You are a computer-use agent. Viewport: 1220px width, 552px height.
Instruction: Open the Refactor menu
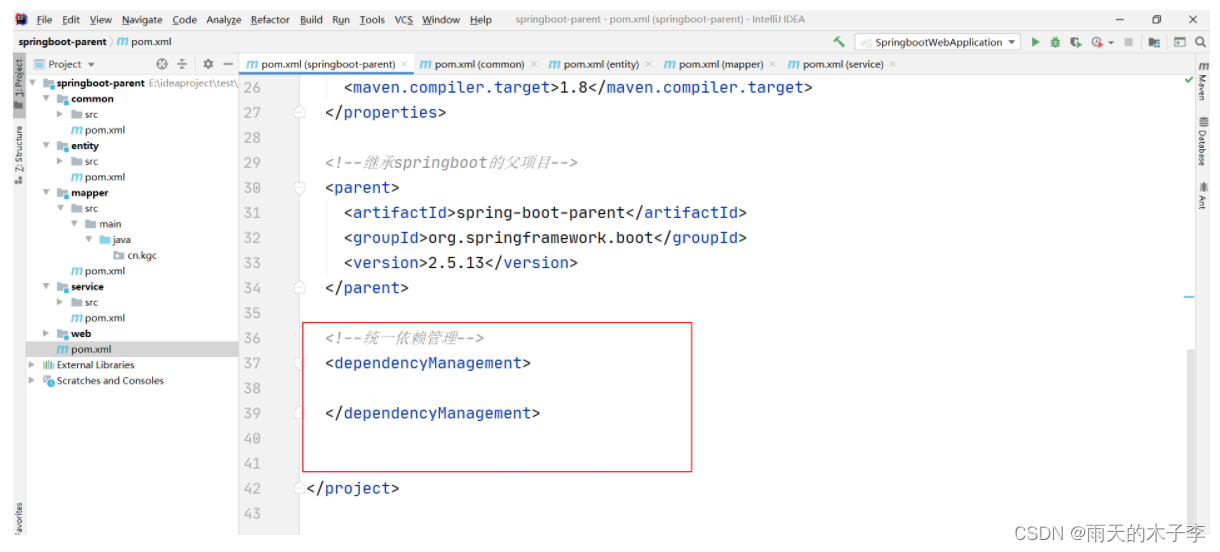[x=270, y=19]
